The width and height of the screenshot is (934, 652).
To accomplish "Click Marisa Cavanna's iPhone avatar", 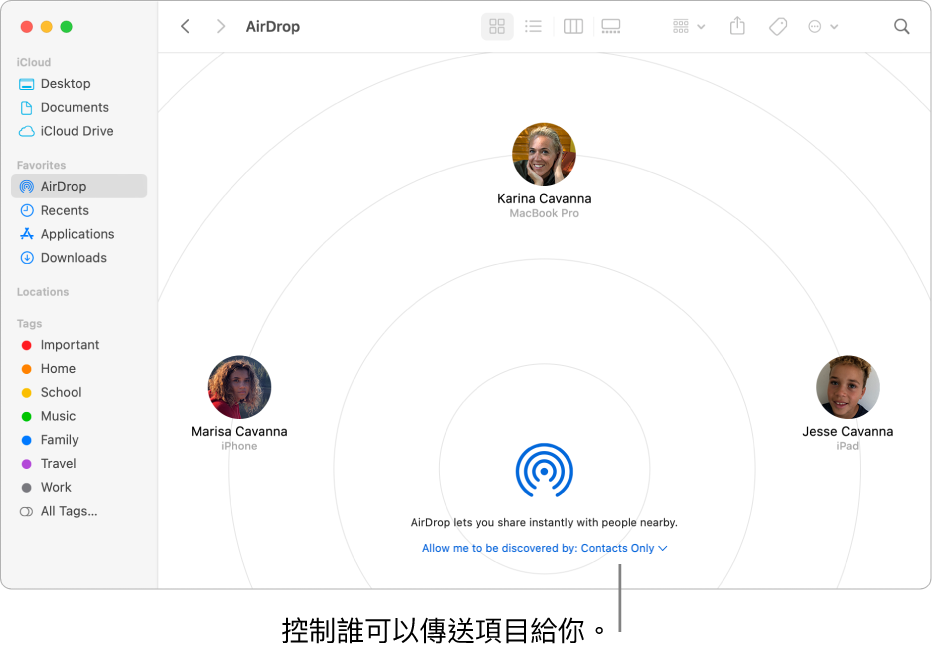I will pyautogui.click(x=239, y=387).
